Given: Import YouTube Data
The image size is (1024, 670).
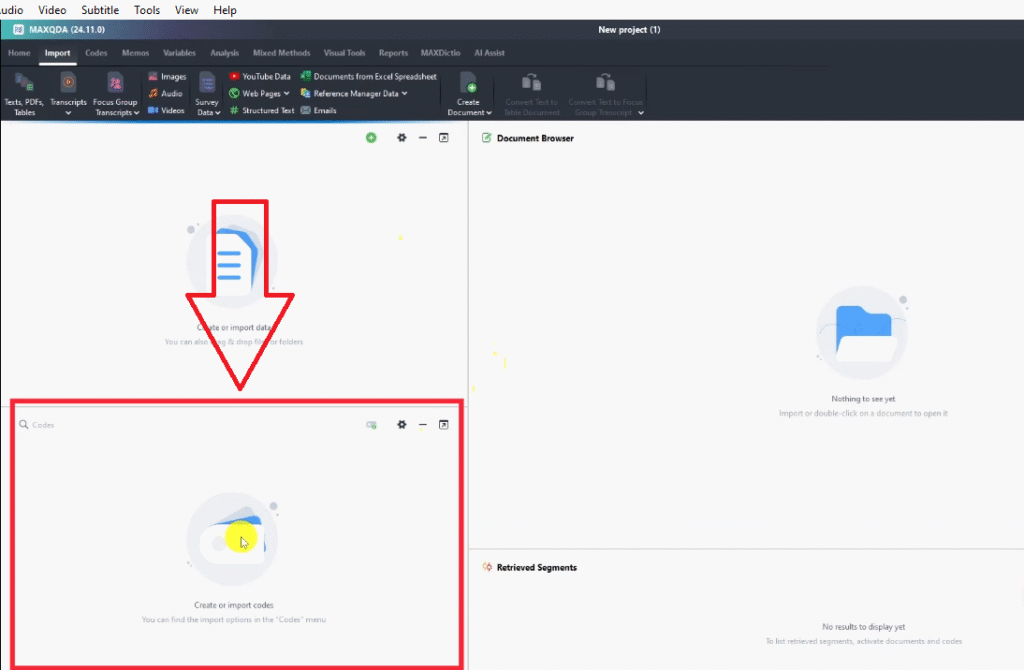Looking at the screenshot, I should [x=260, y=76].
